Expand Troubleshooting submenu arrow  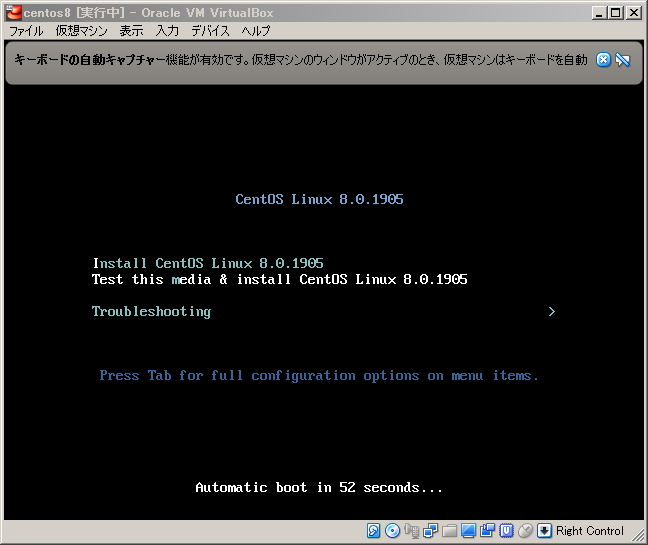tap(552, 312)
